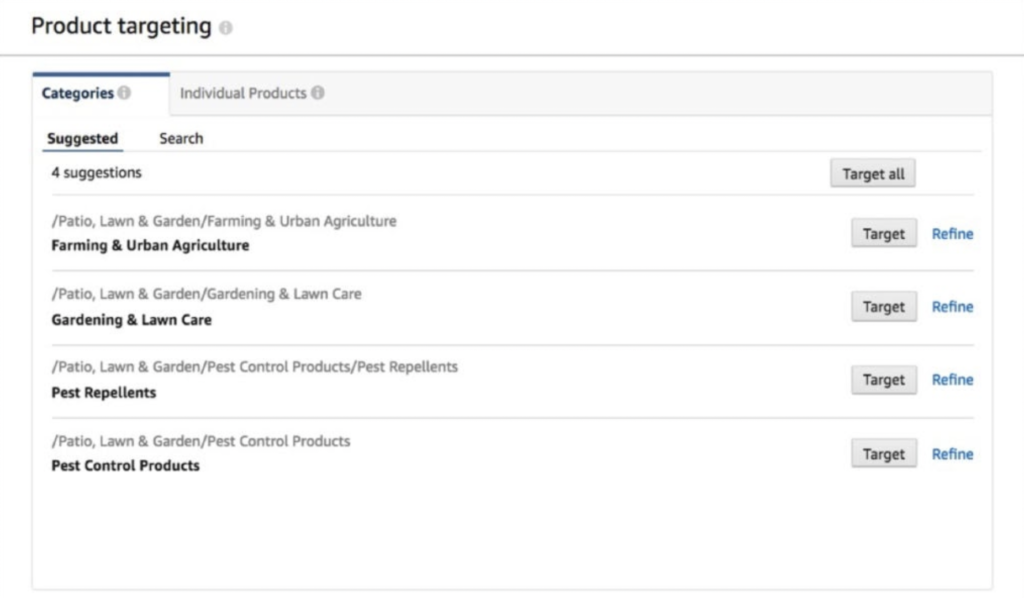Click the info icon beside the Categories tab
This screenshot has width=1024, height=598.
pos(126,92)
